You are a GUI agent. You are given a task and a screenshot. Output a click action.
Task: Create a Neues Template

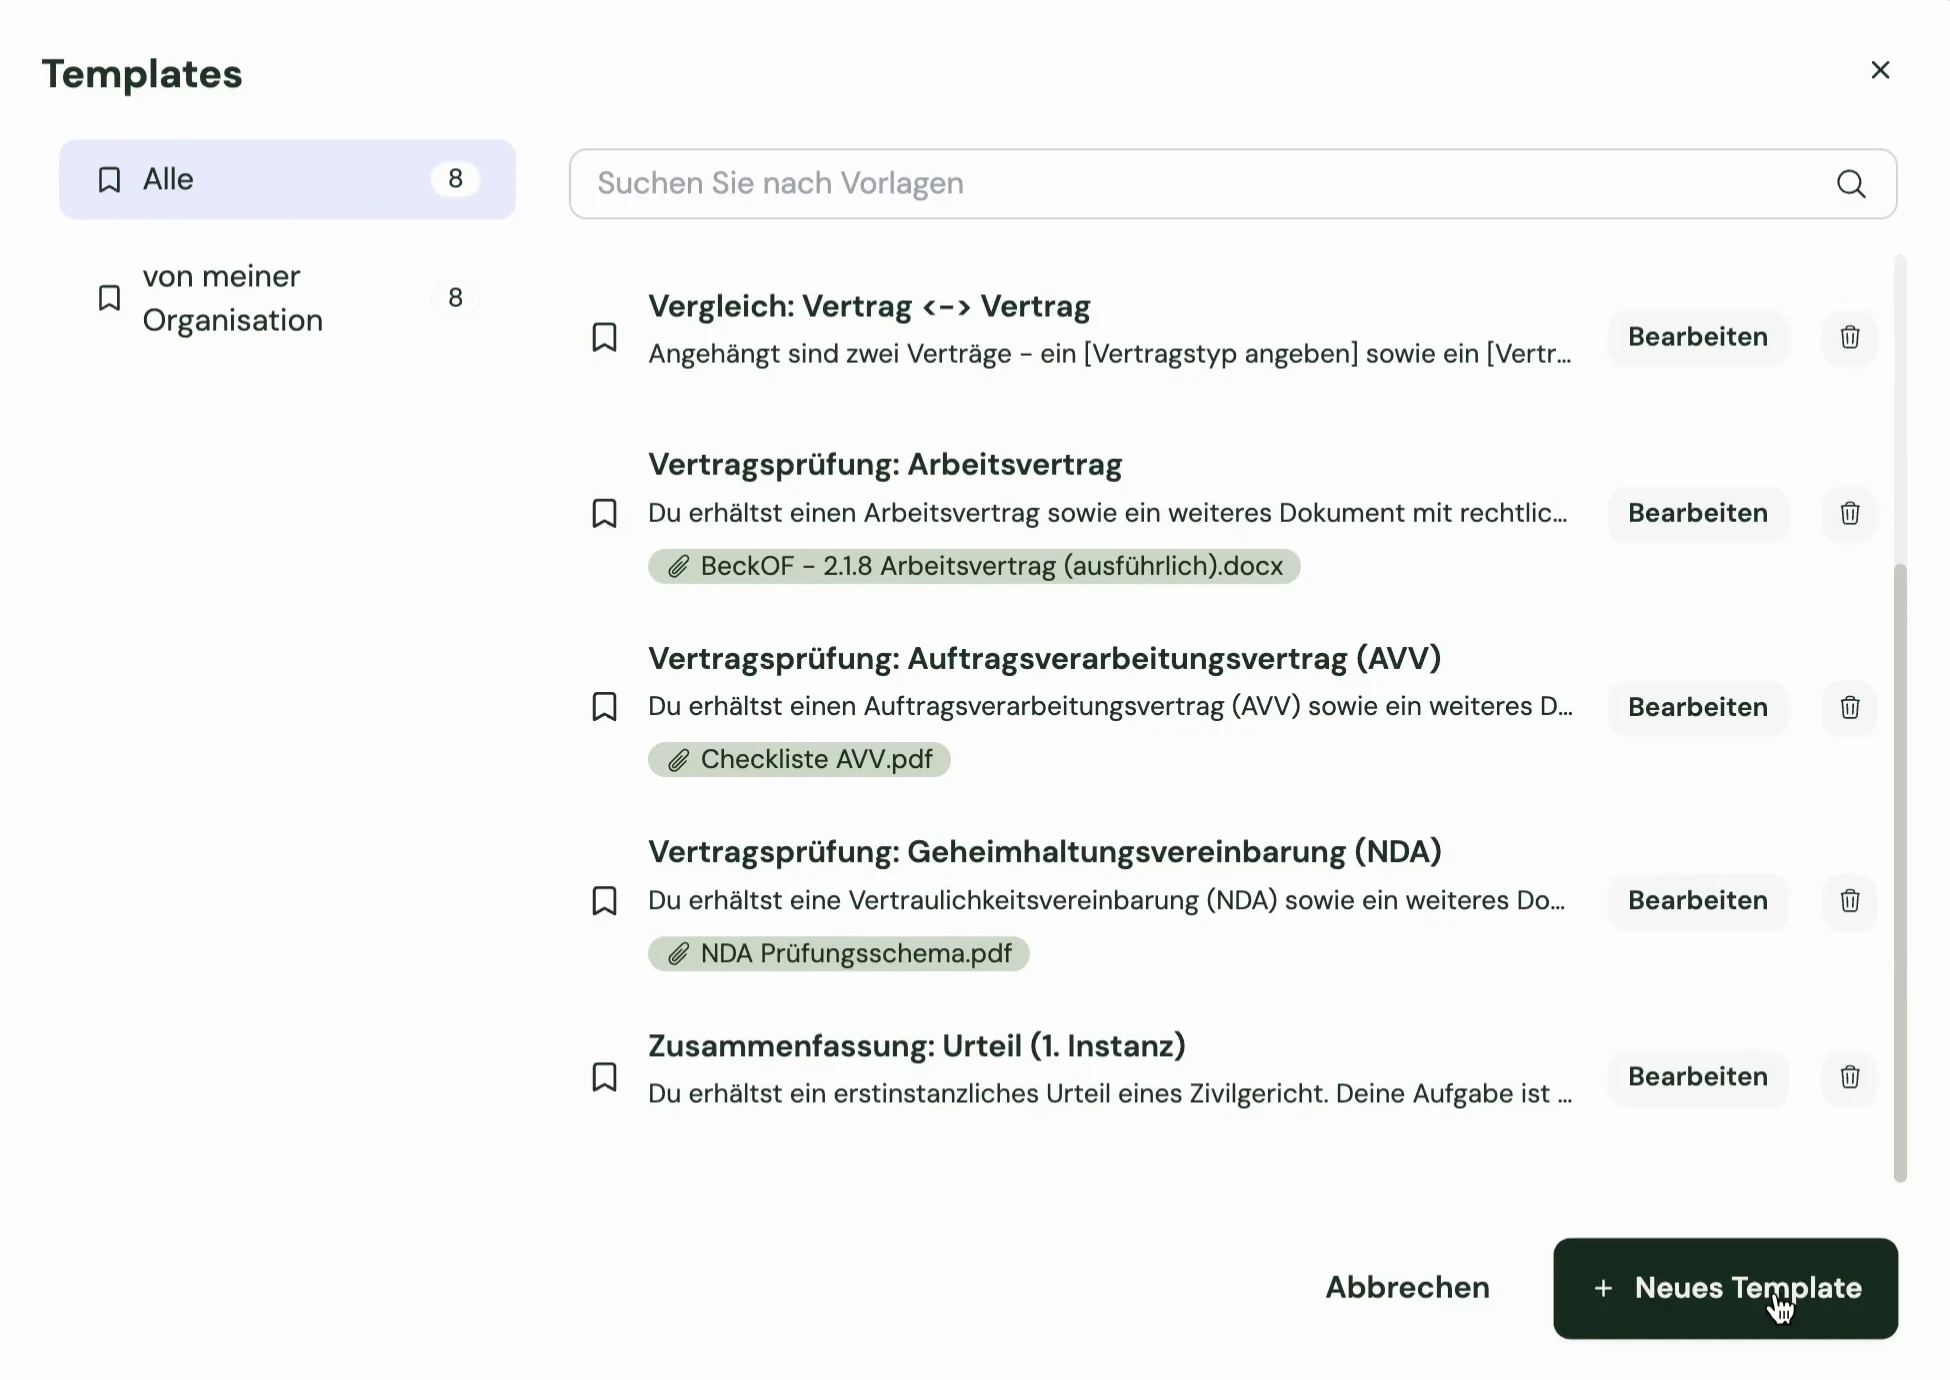[x=1725, y=1288]
